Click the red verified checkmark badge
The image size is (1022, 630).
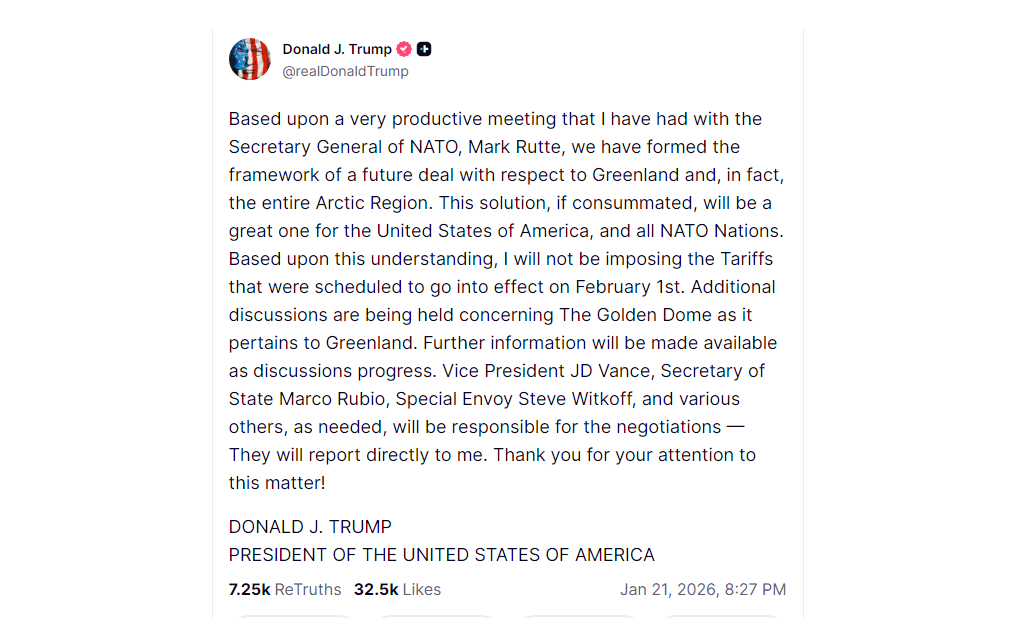tap(404, 49)
